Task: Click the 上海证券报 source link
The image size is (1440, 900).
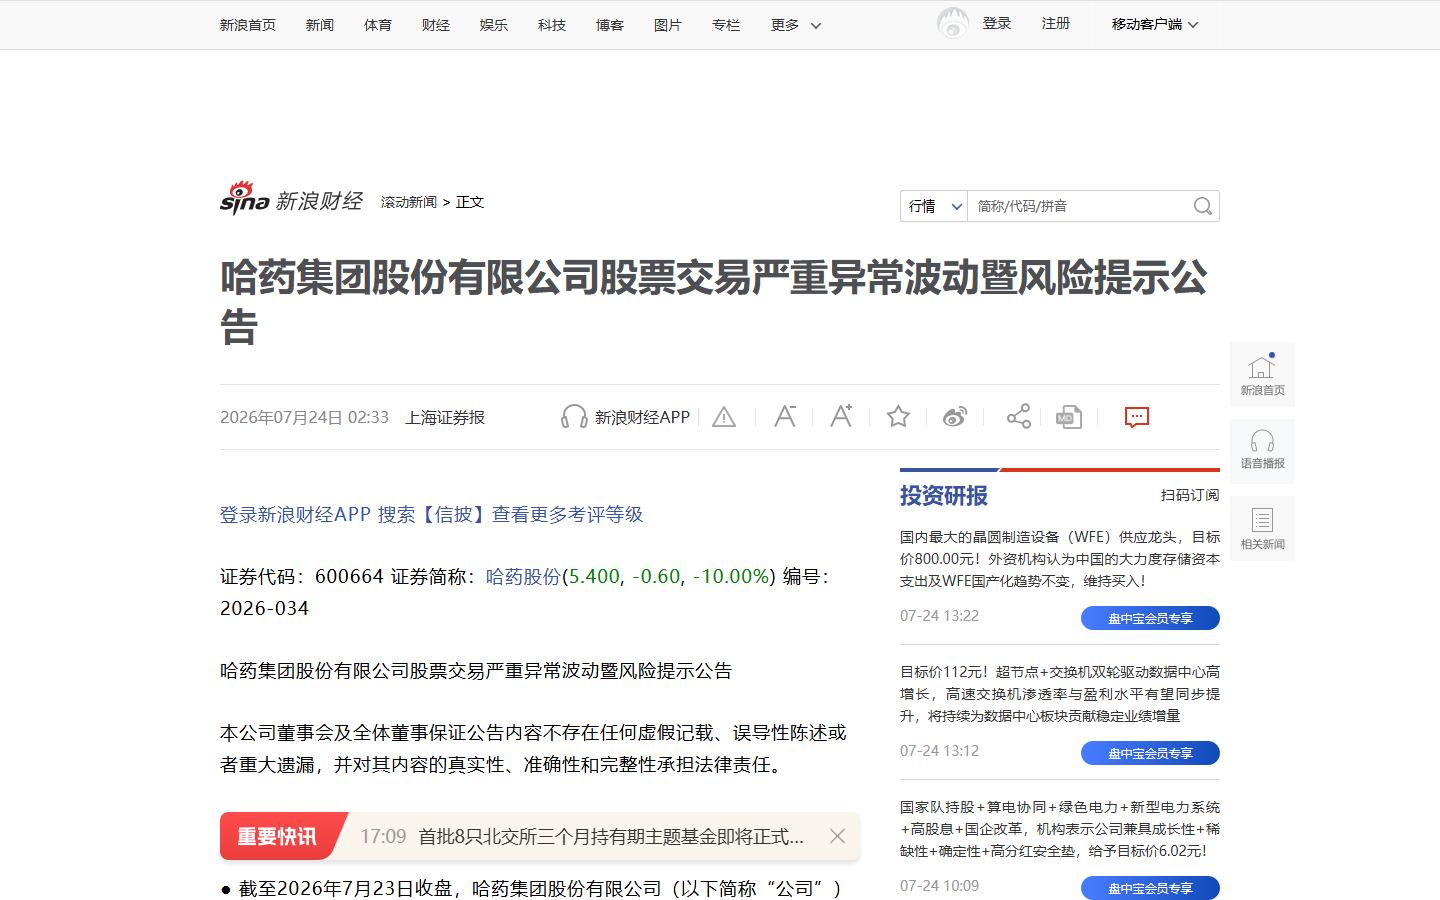Action: (445, 417)
